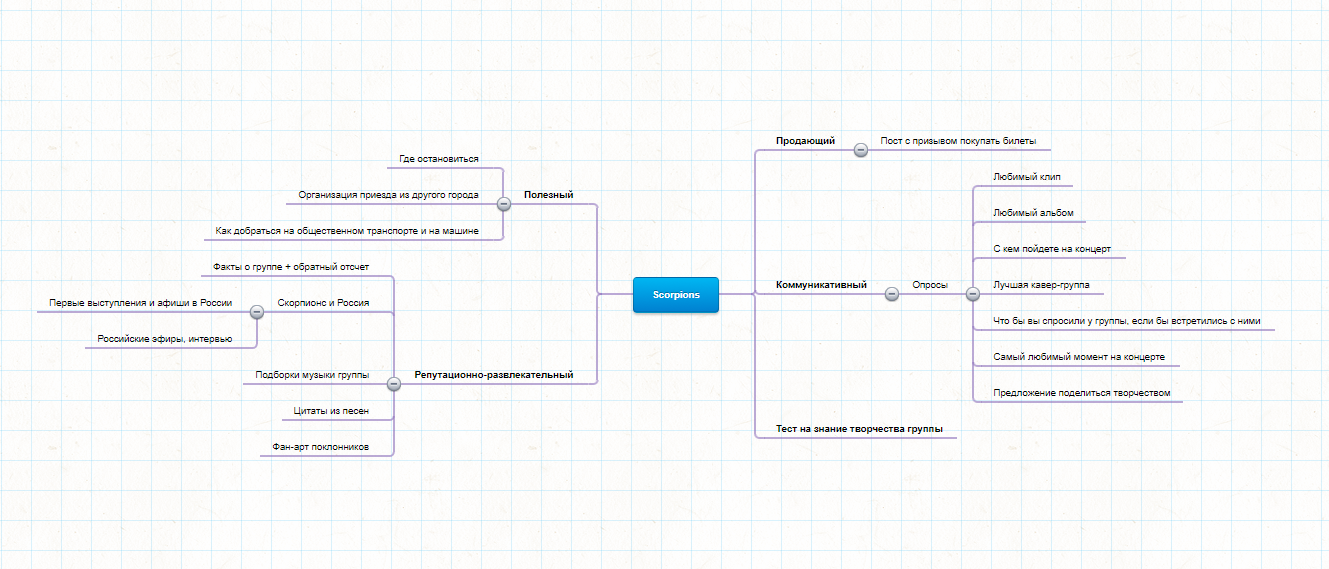1329x569 pixels.
Task: Collapse the Коммуникативный branch
Action: tap(892, 294)
